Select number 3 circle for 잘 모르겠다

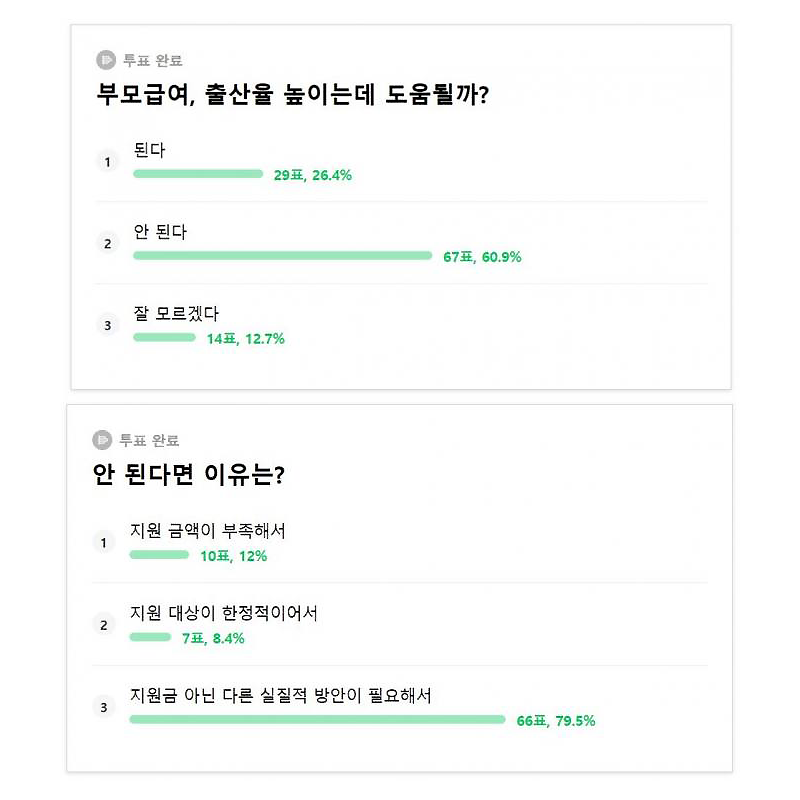pyautogui.click(x=107, y=326)
